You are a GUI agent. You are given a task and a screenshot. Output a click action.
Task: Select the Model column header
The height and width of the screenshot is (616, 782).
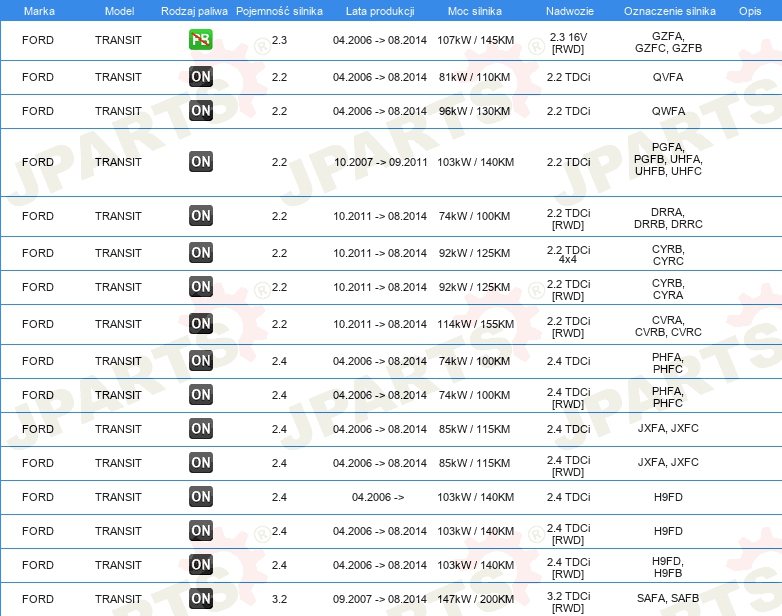119,11
